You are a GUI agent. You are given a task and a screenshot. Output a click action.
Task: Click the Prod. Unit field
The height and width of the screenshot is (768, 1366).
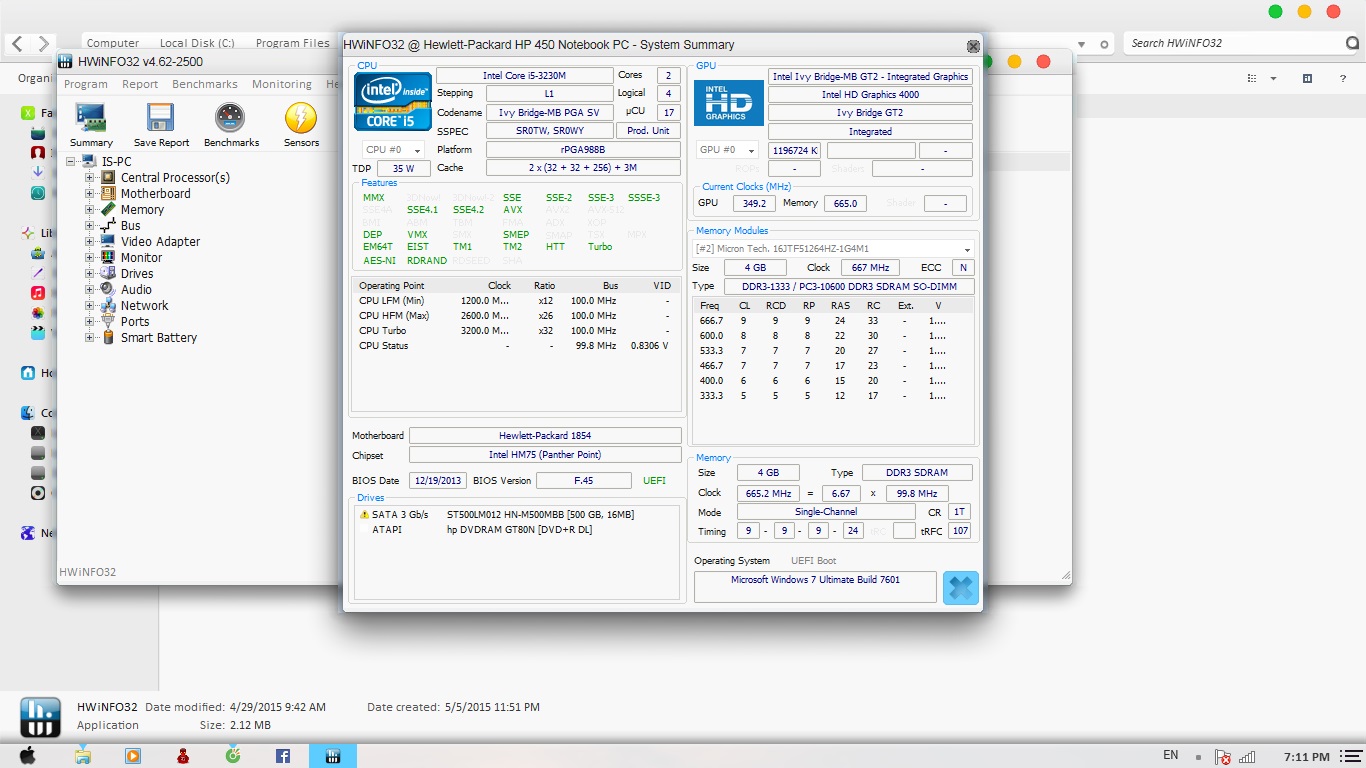tap(648, 131)
